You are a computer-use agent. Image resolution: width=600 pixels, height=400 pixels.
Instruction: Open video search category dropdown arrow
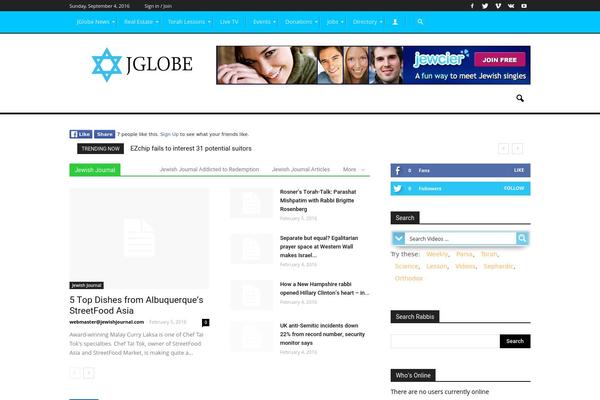click(x=398, y=238)
